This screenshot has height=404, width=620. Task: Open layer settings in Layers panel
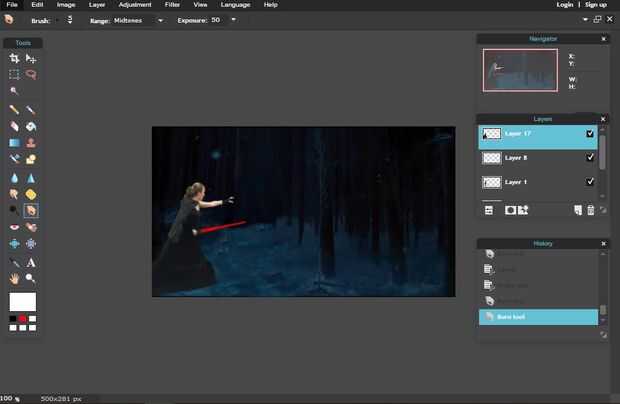[489, 210]
